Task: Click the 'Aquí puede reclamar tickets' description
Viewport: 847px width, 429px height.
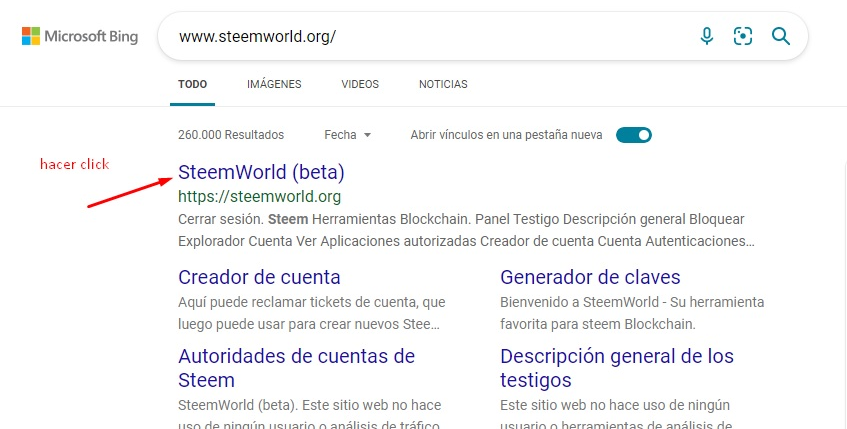Action: (x=312, y=313)
